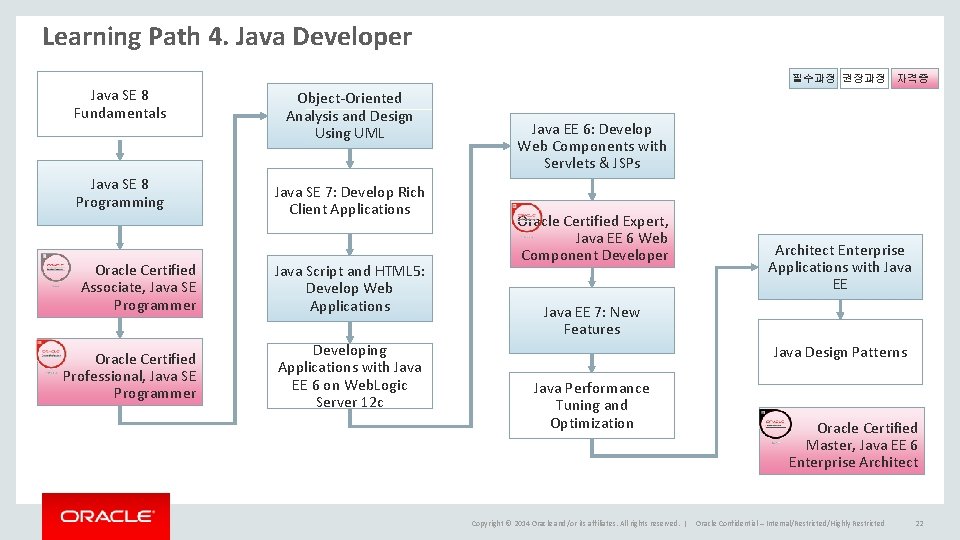
Task: Click Developing Applications with Java EE 6 on WebLogic
Action: (x=350, y=376)
